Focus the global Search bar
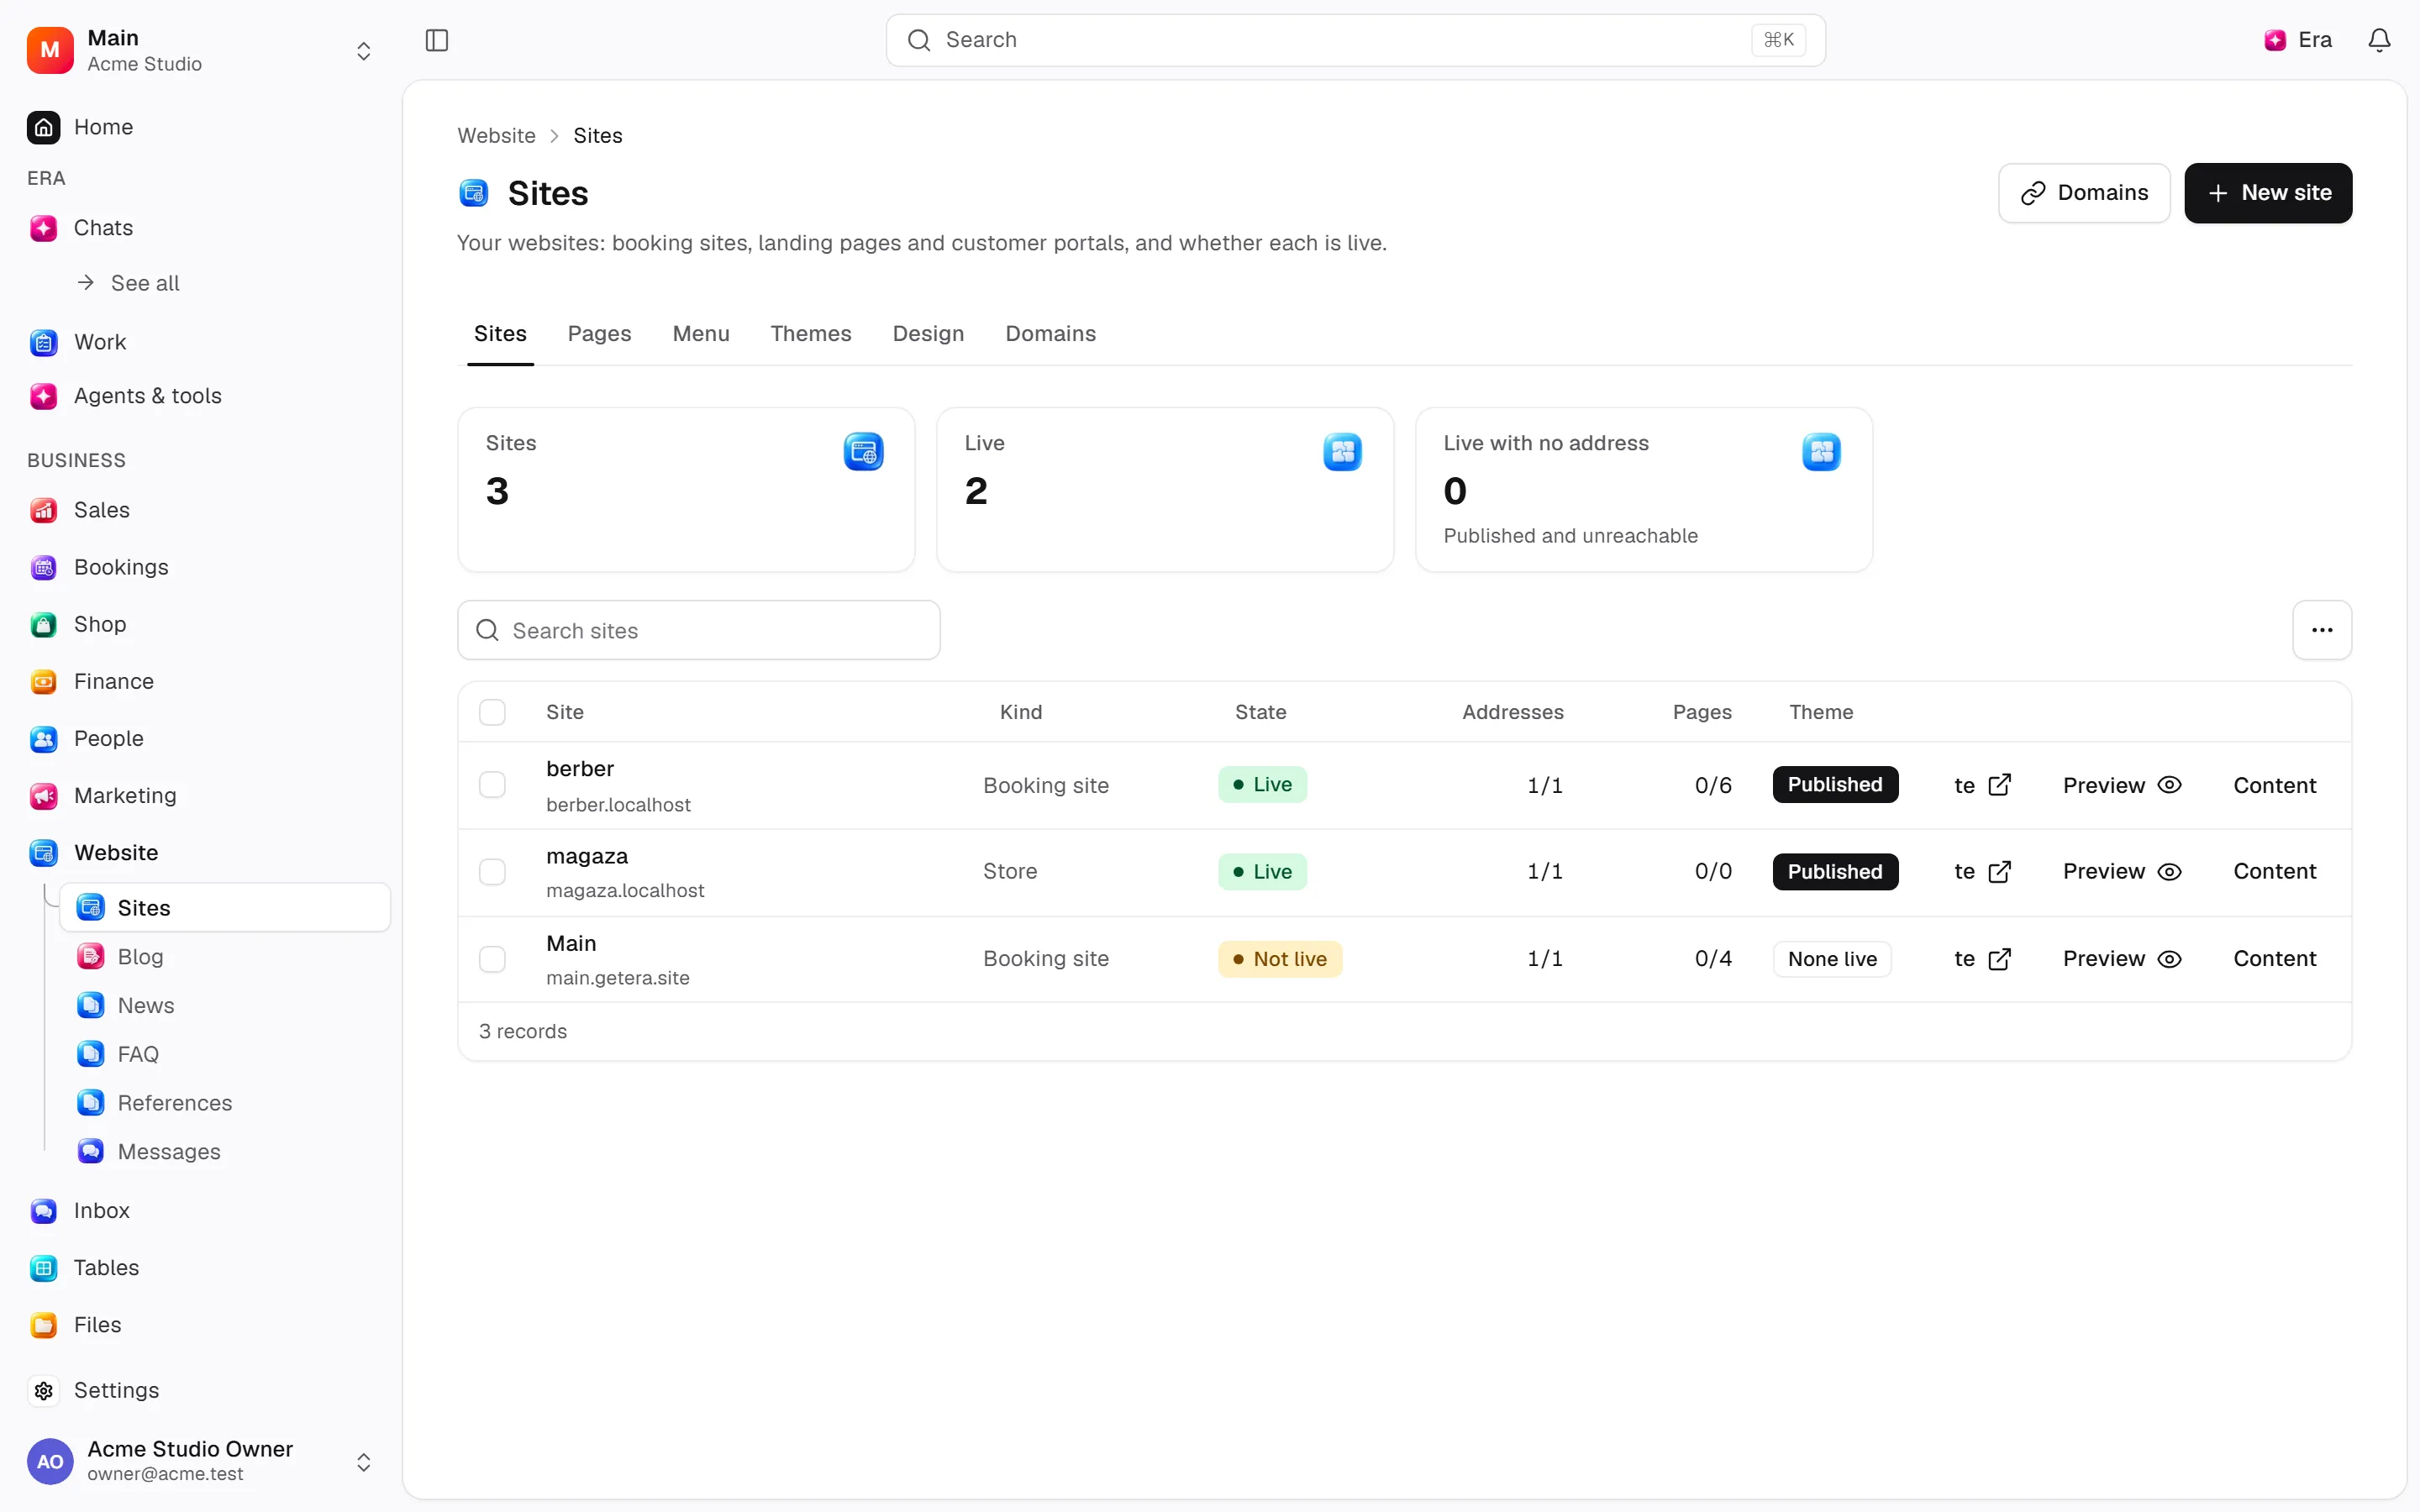 point(1355,40)
